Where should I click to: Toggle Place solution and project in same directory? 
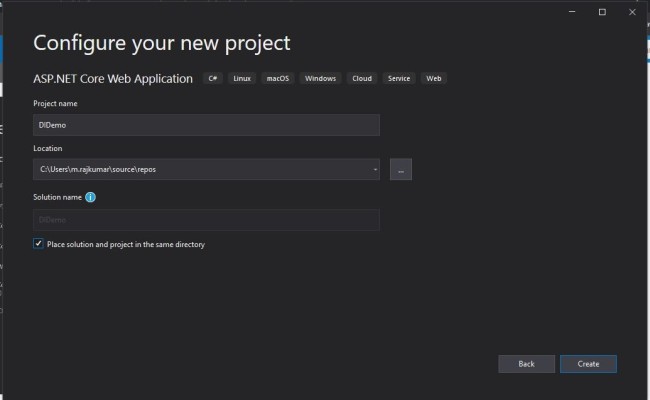click(x=38, y=244)
